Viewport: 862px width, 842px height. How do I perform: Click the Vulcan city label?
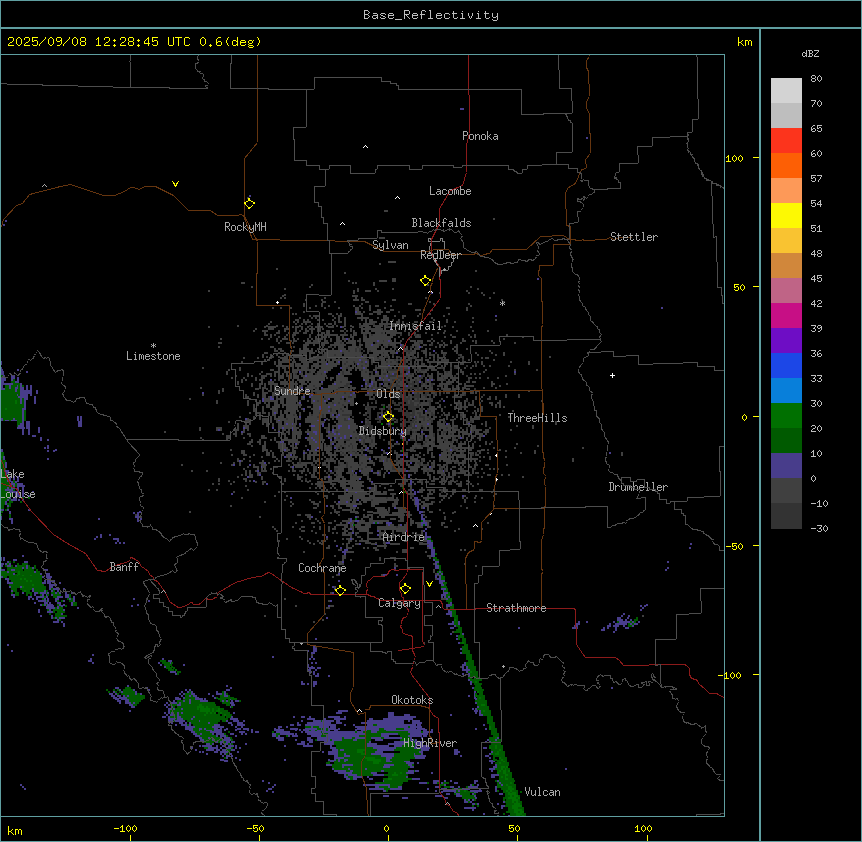(x=543, y=792)
